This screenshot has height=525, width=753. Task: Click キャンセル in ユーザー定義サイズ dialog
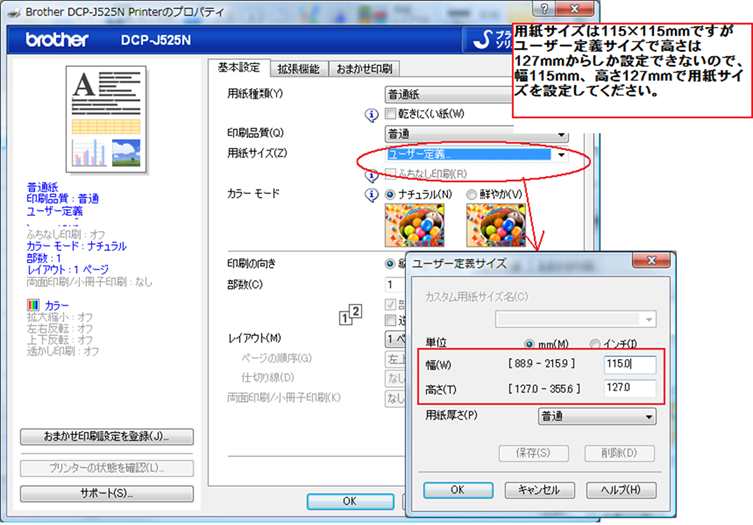coord(539,490)
